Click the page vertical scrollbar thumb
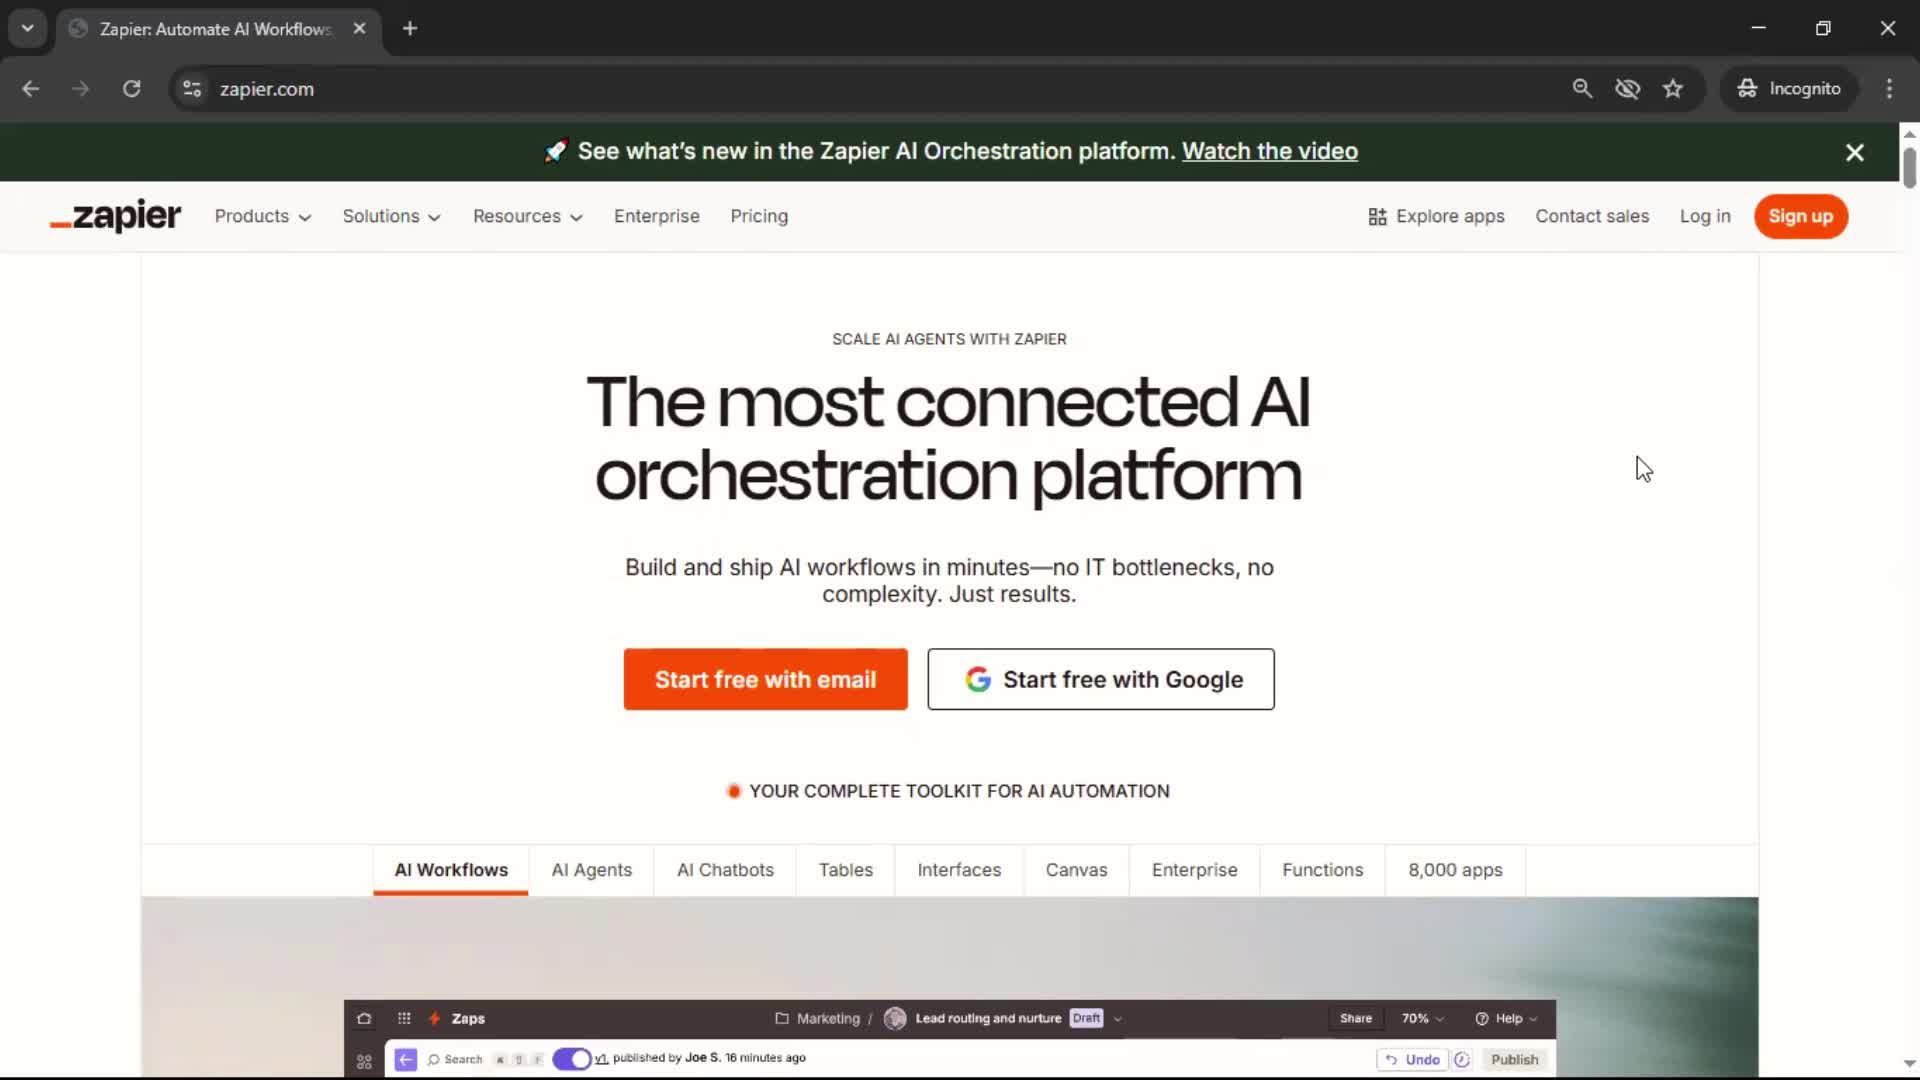 1909,167
